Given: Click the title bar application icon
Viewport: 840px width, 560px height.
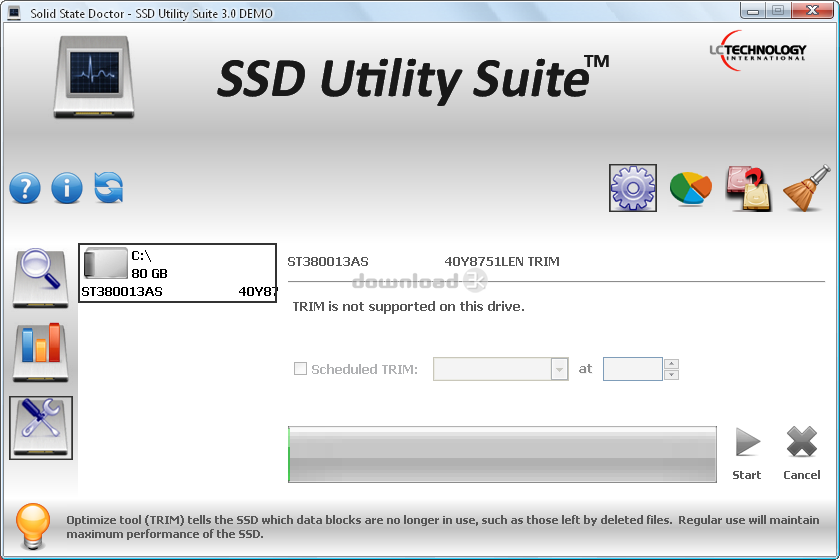Looking at the screenshot, I should pos(14,13).
